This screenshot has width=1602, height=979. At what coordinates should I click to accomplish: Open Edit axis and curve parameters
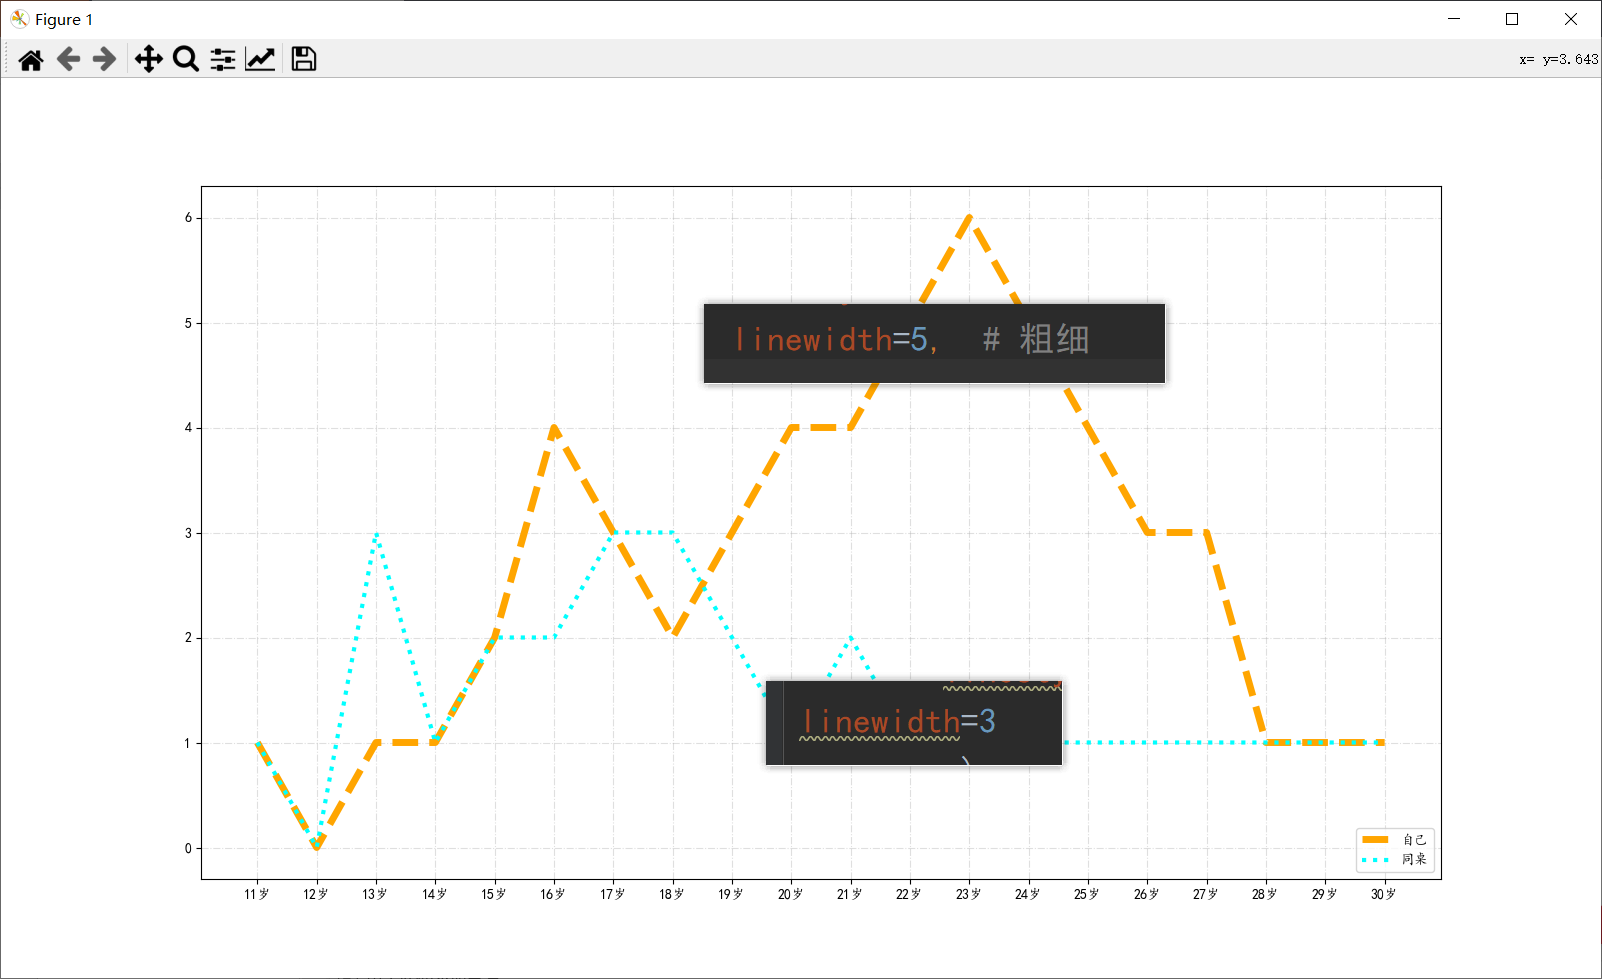[x=260, y=60]
